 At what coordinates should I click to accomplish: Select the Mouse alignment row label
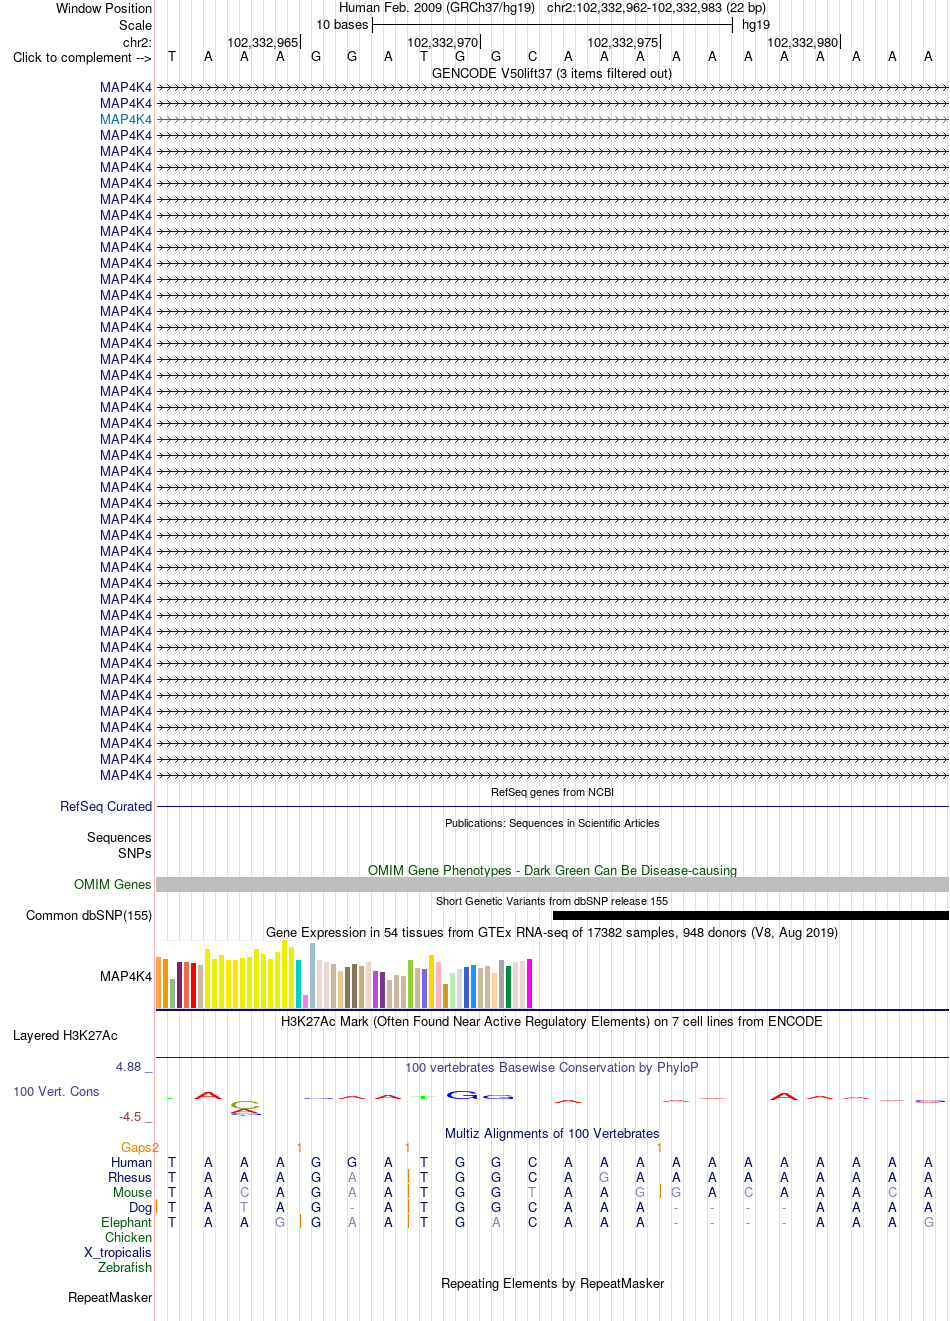pos(132,1192)
